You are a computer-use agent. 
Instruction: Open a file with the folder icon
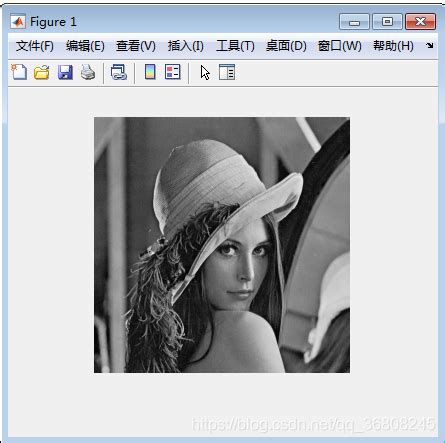pyautogui.click(x=42, y=72)
